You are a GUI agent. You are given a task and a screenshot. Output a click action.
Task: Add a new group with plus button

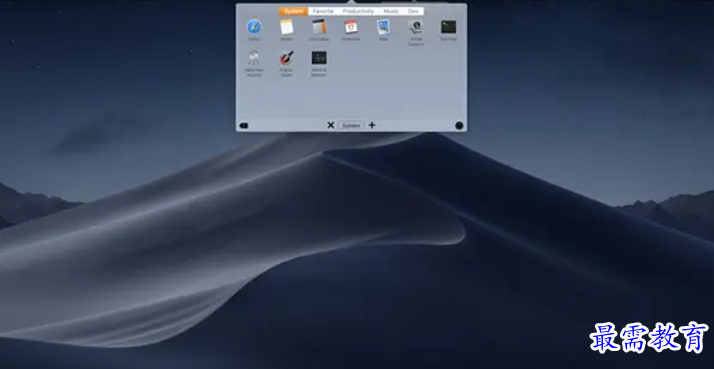372,125
